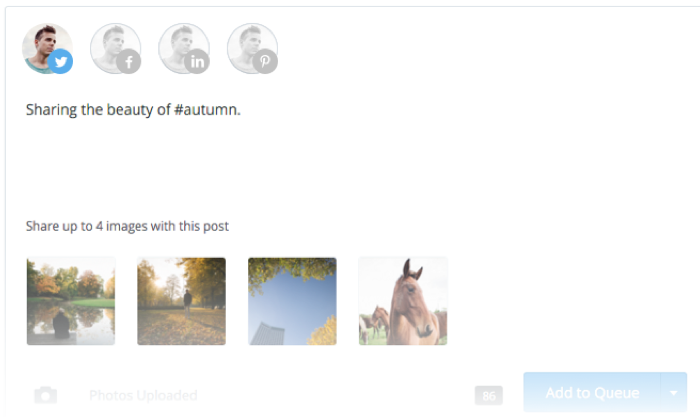Screen dimensions: 700x417
Task: Click the 86 character count badge
Action: click(489, 396)
